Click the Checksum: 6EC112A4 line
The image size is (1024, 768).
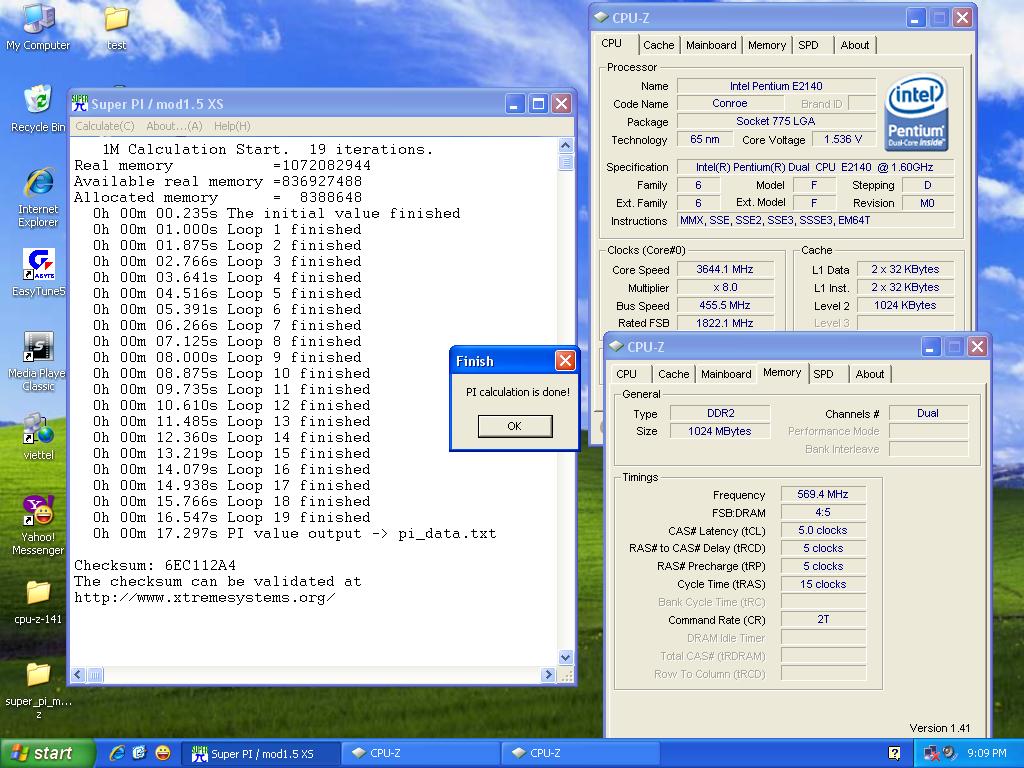click(155, 566)
